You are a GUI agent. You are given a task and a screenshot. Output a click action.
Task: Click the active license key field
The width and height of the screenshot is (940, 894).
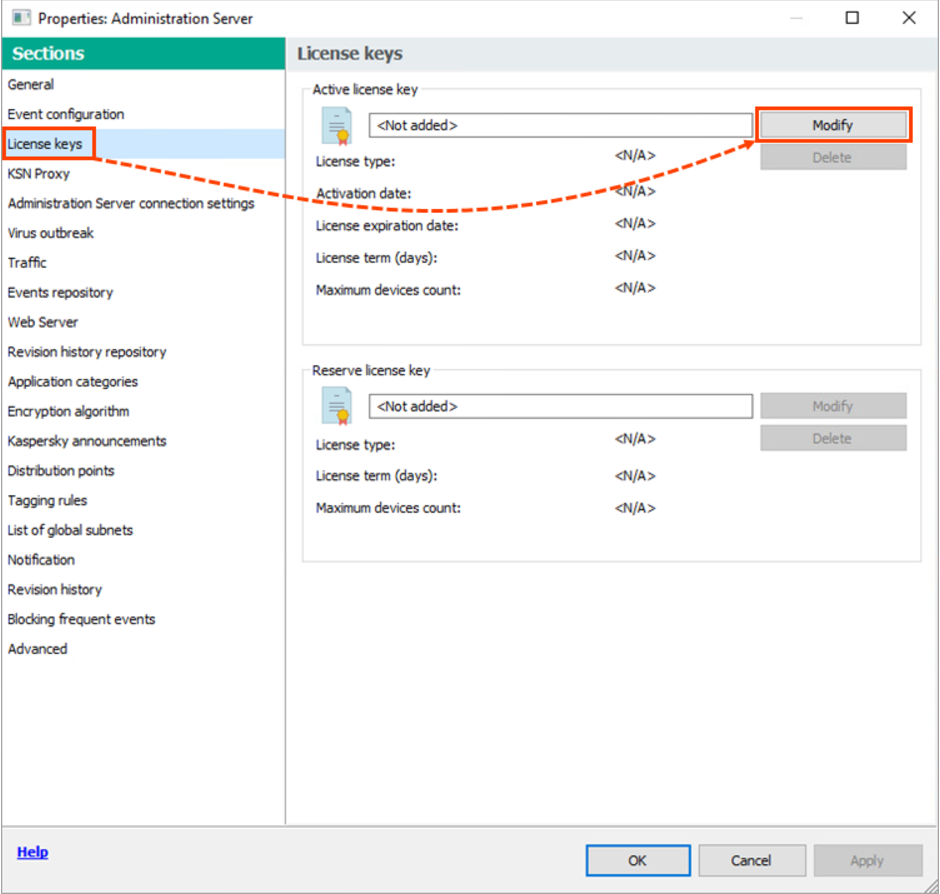pos(561,125)
